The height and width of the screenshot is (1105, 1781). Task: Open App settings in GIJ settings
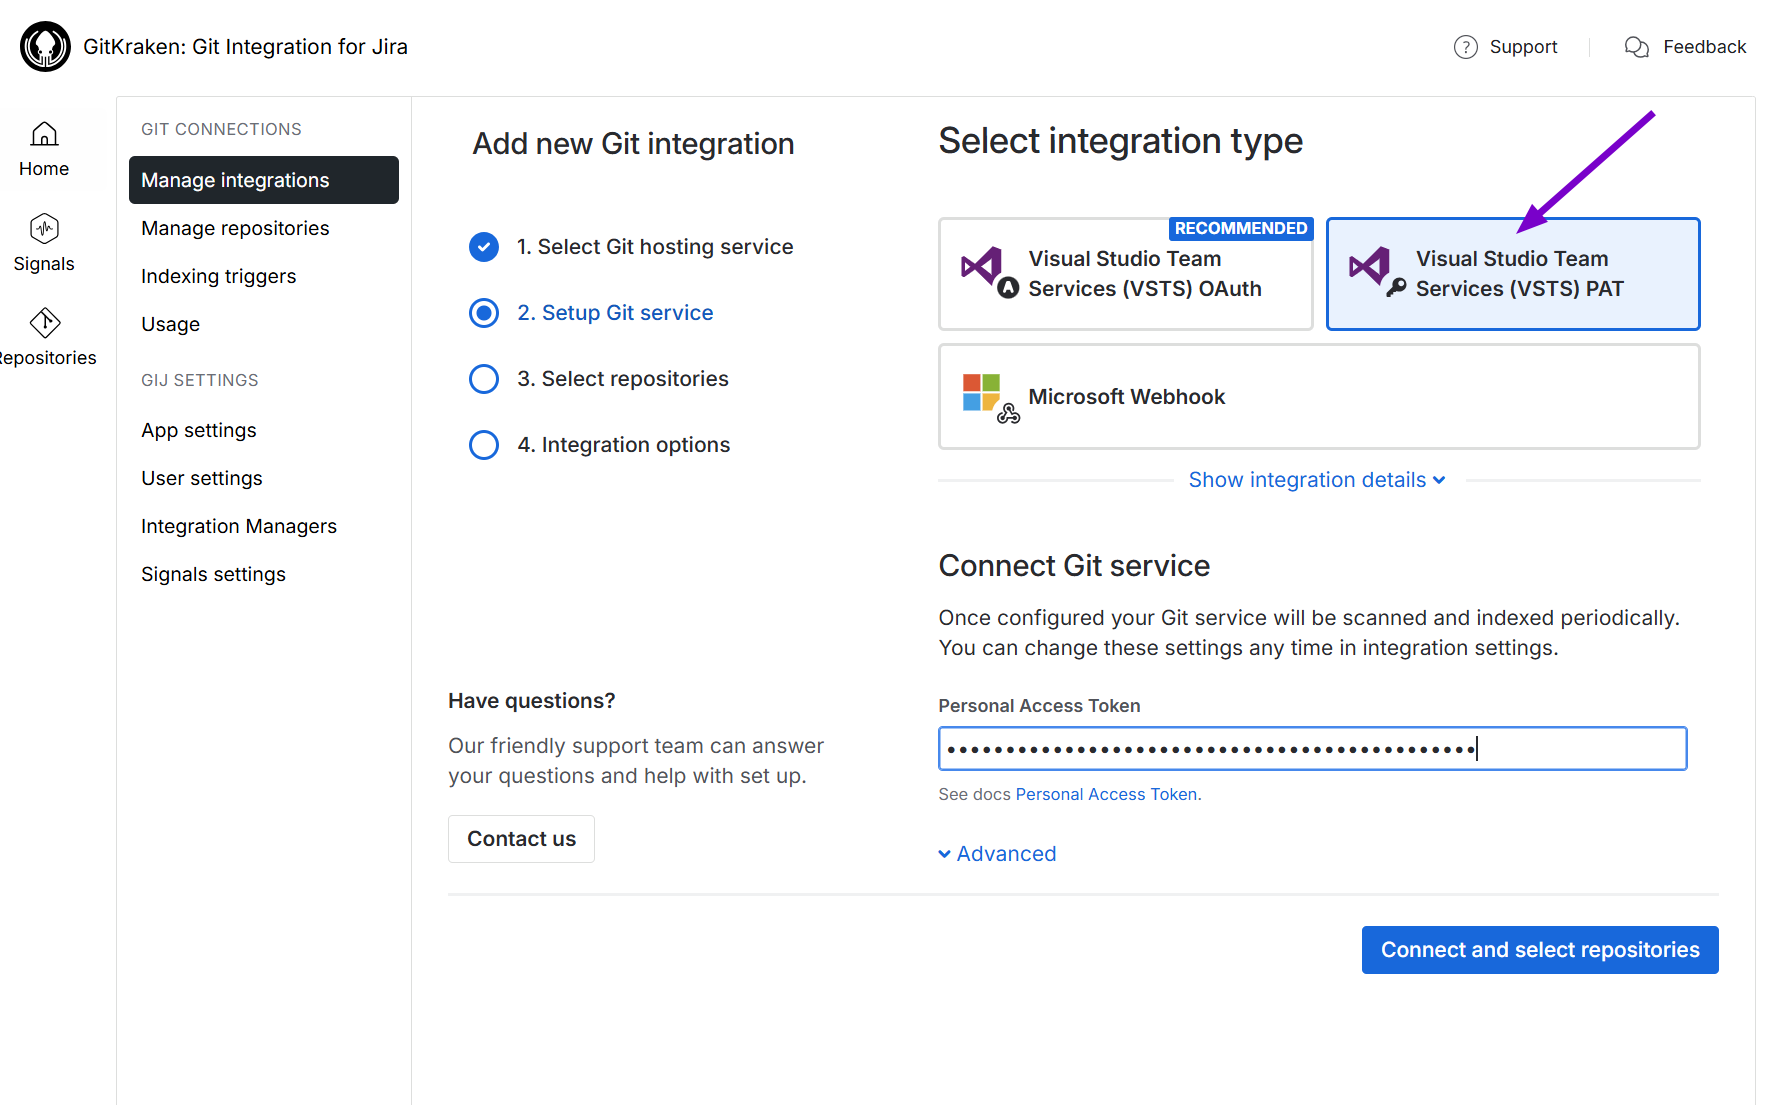pos(198,430)
